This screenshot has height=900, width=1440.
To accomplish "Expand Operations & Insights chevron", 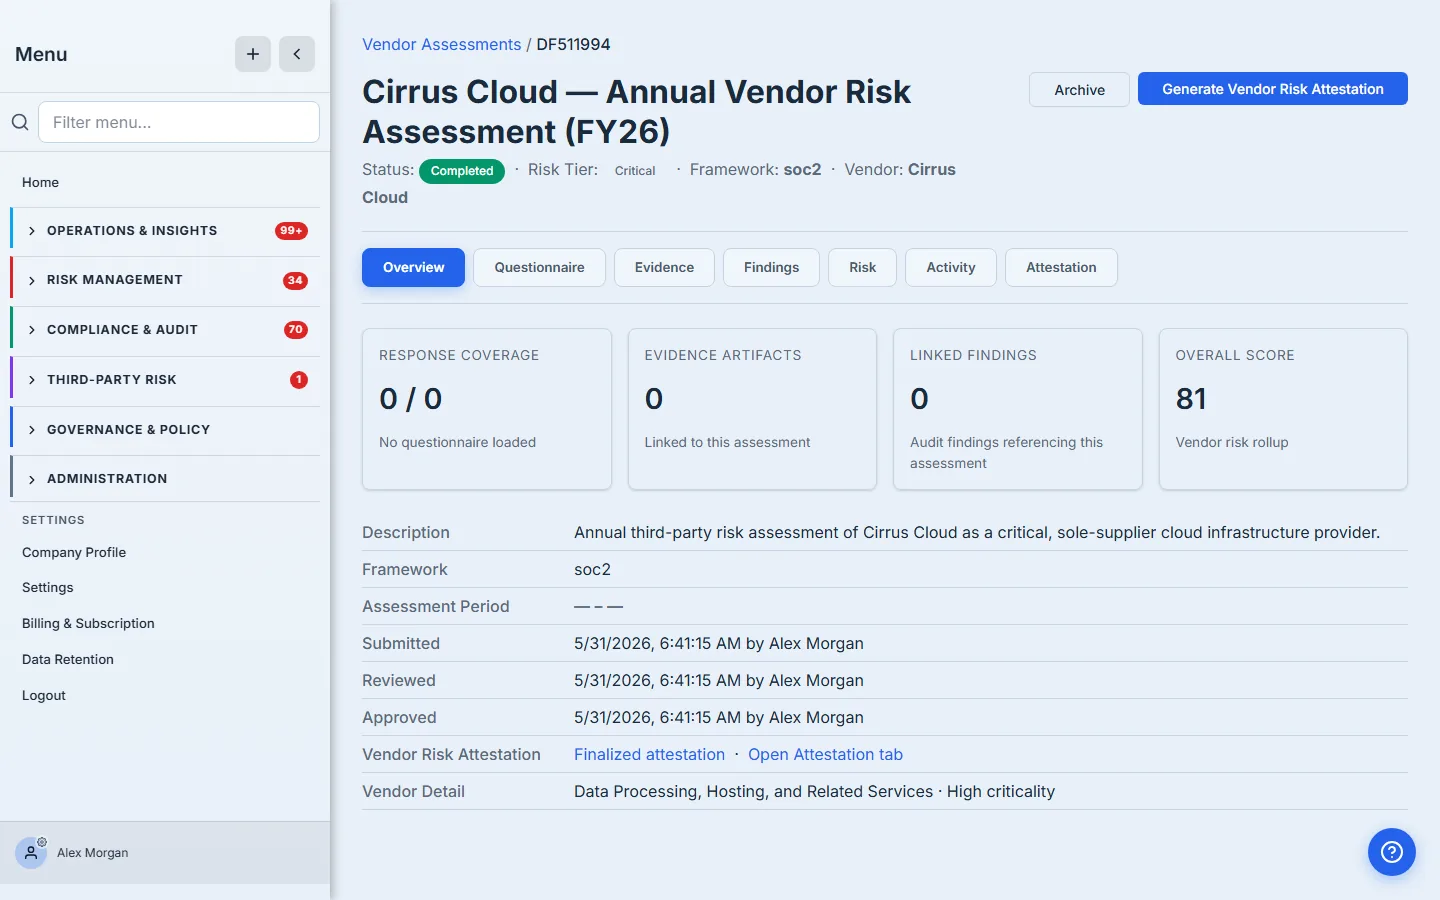I will [32, 231].
